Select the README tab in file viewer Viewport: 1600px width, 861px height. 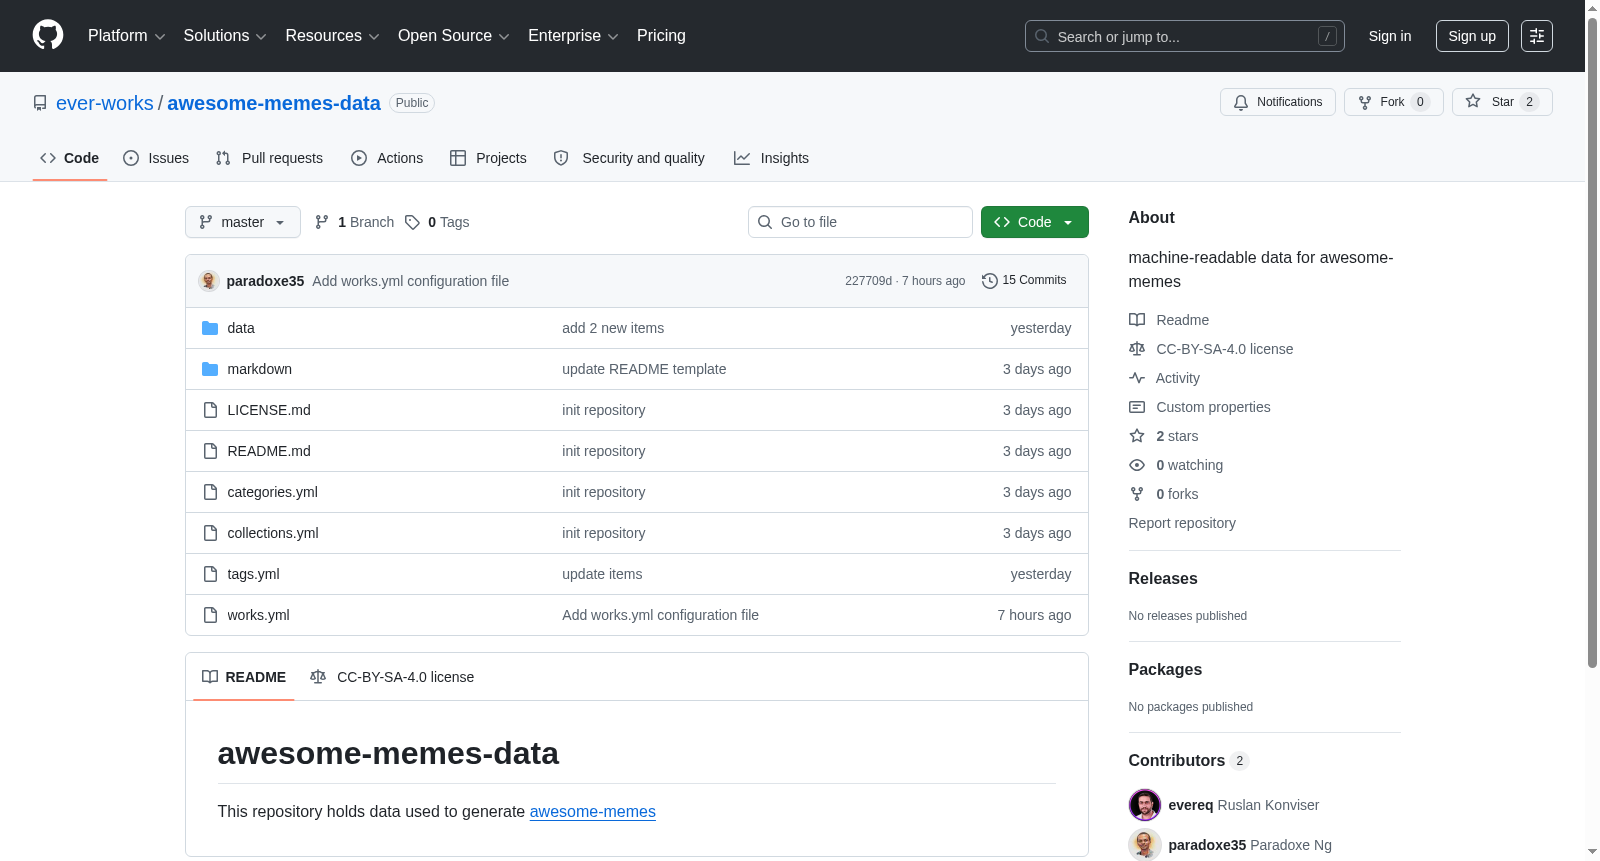click(244, 677)
